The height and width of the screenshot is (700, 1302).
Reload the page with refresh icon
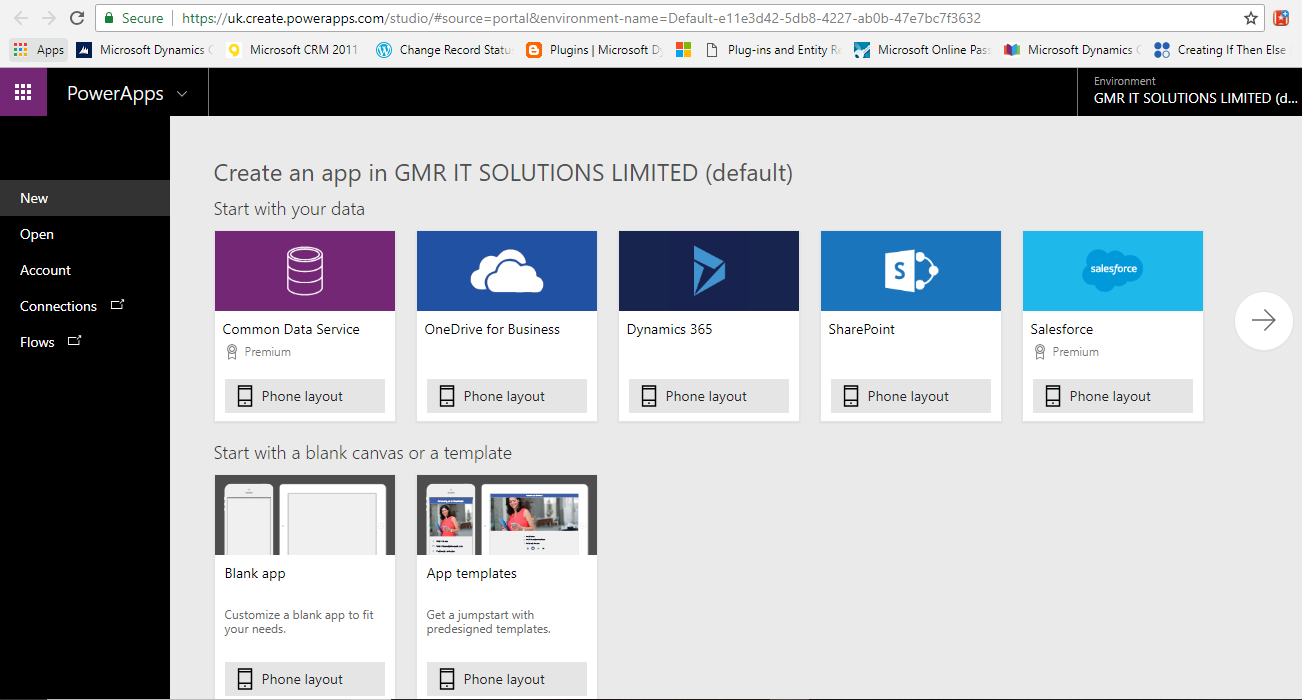[x=77, y=18]
